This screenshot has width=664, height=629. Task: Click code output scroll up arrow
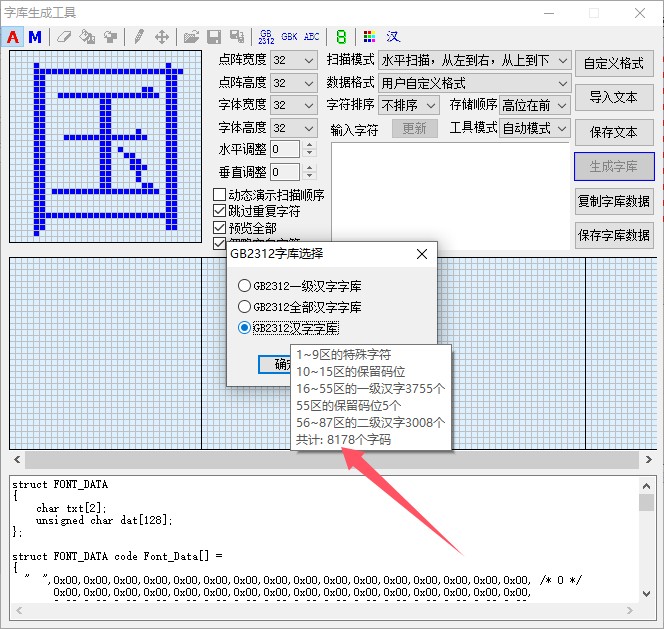coord(646,486)
